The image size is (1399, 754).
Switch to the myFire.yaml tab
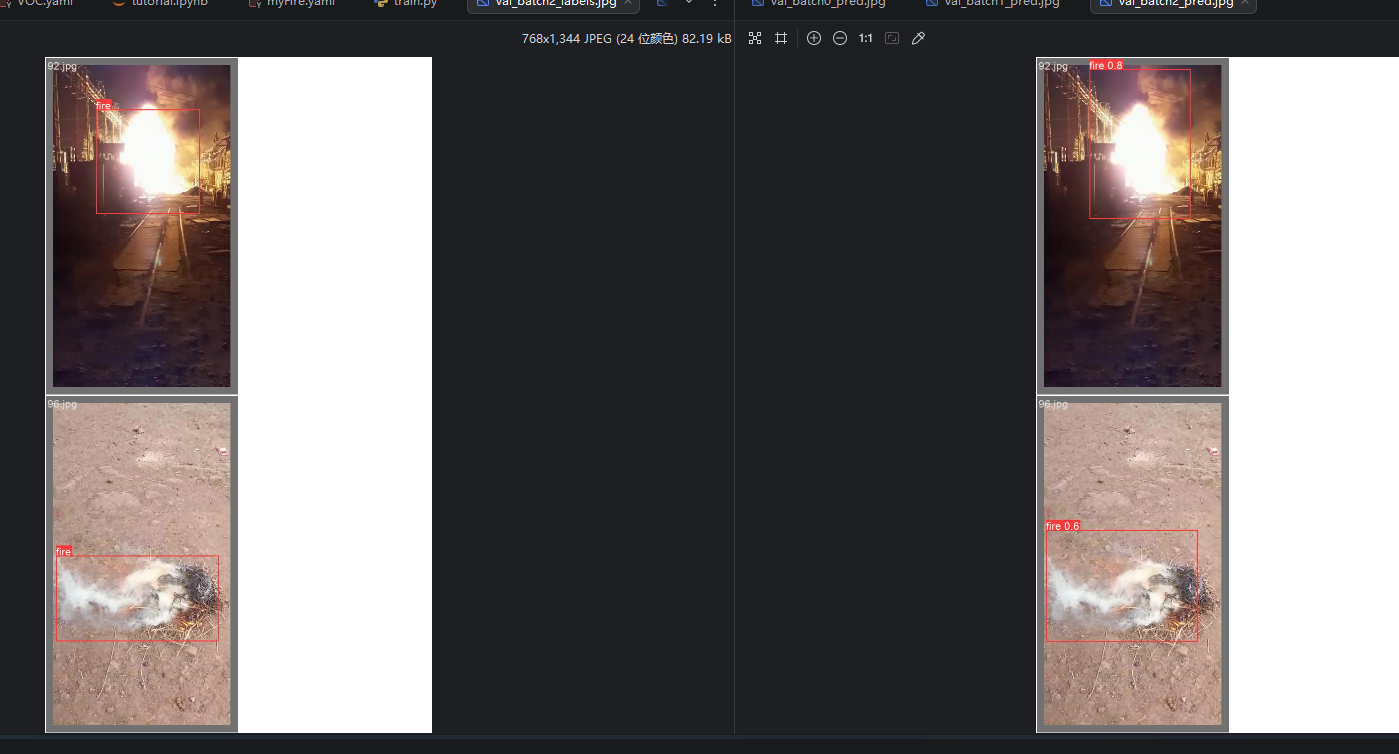pyautogui.click(x=291, y=4)
